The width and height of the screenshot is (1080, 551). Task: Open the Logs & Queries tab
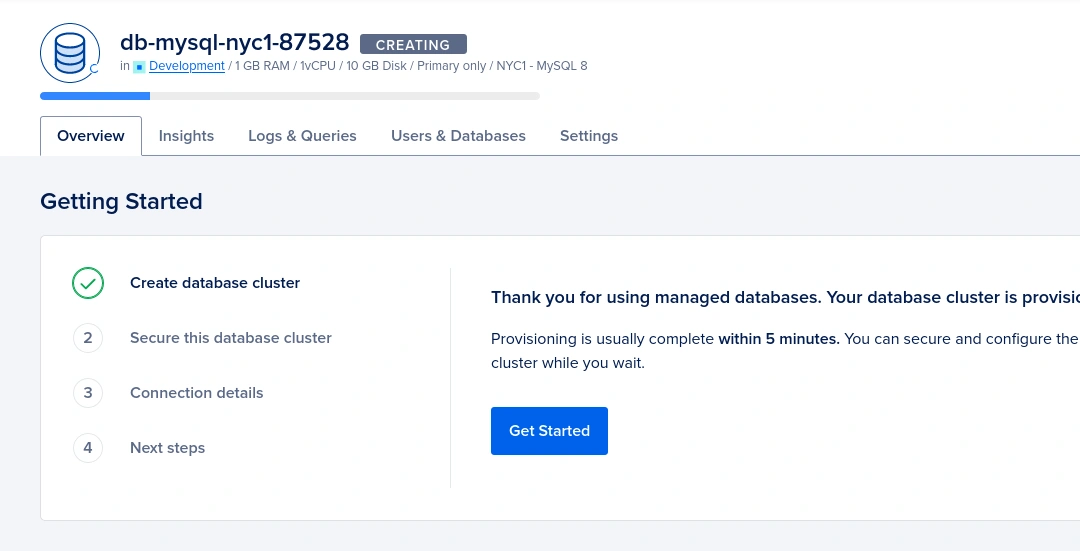302,136
